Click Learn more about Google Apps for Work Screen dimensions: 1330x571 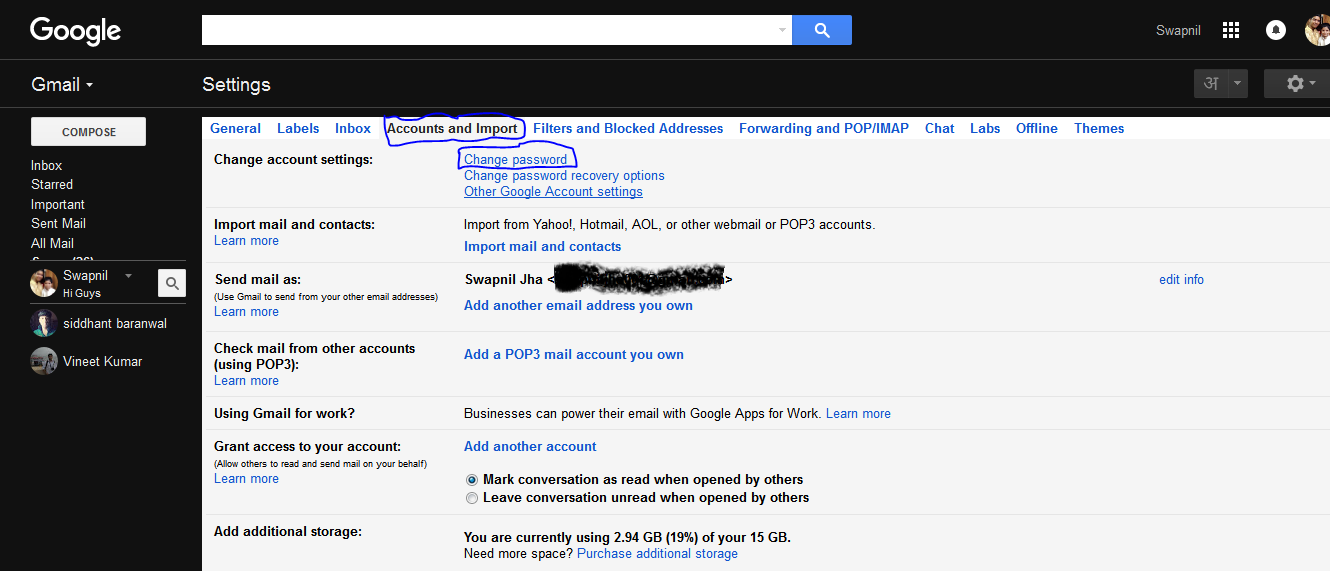pyautogui.click(x=858, y=413)
